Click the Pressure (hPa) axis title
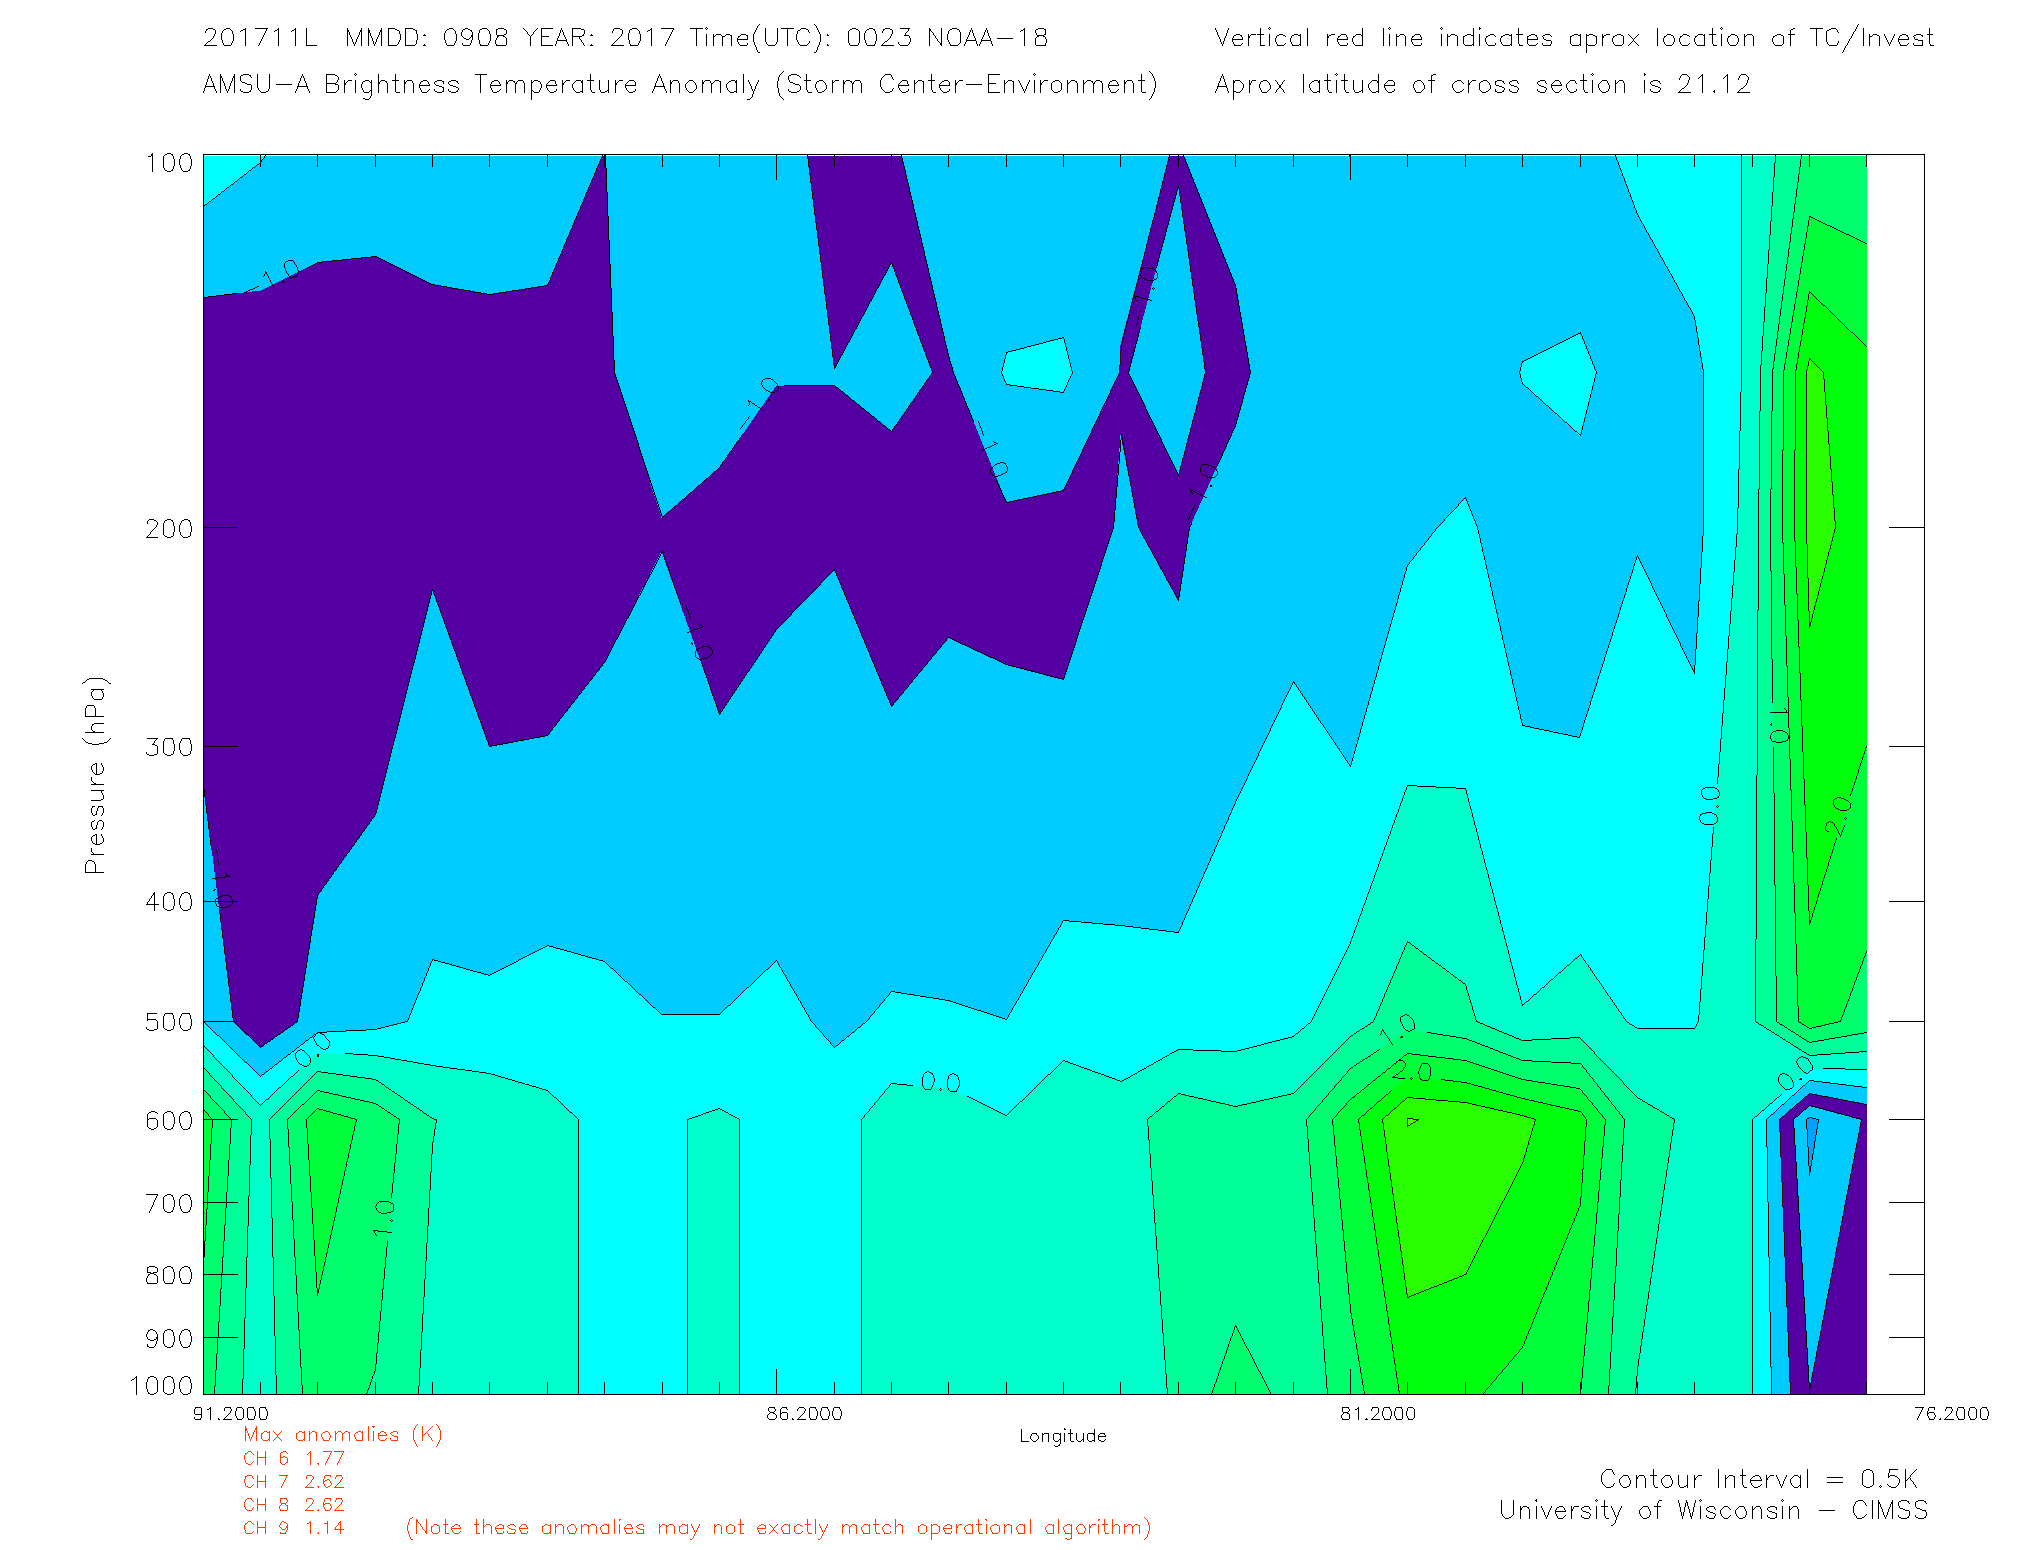The width and height of the screenshot is (2025, 1550). (95, 775)
